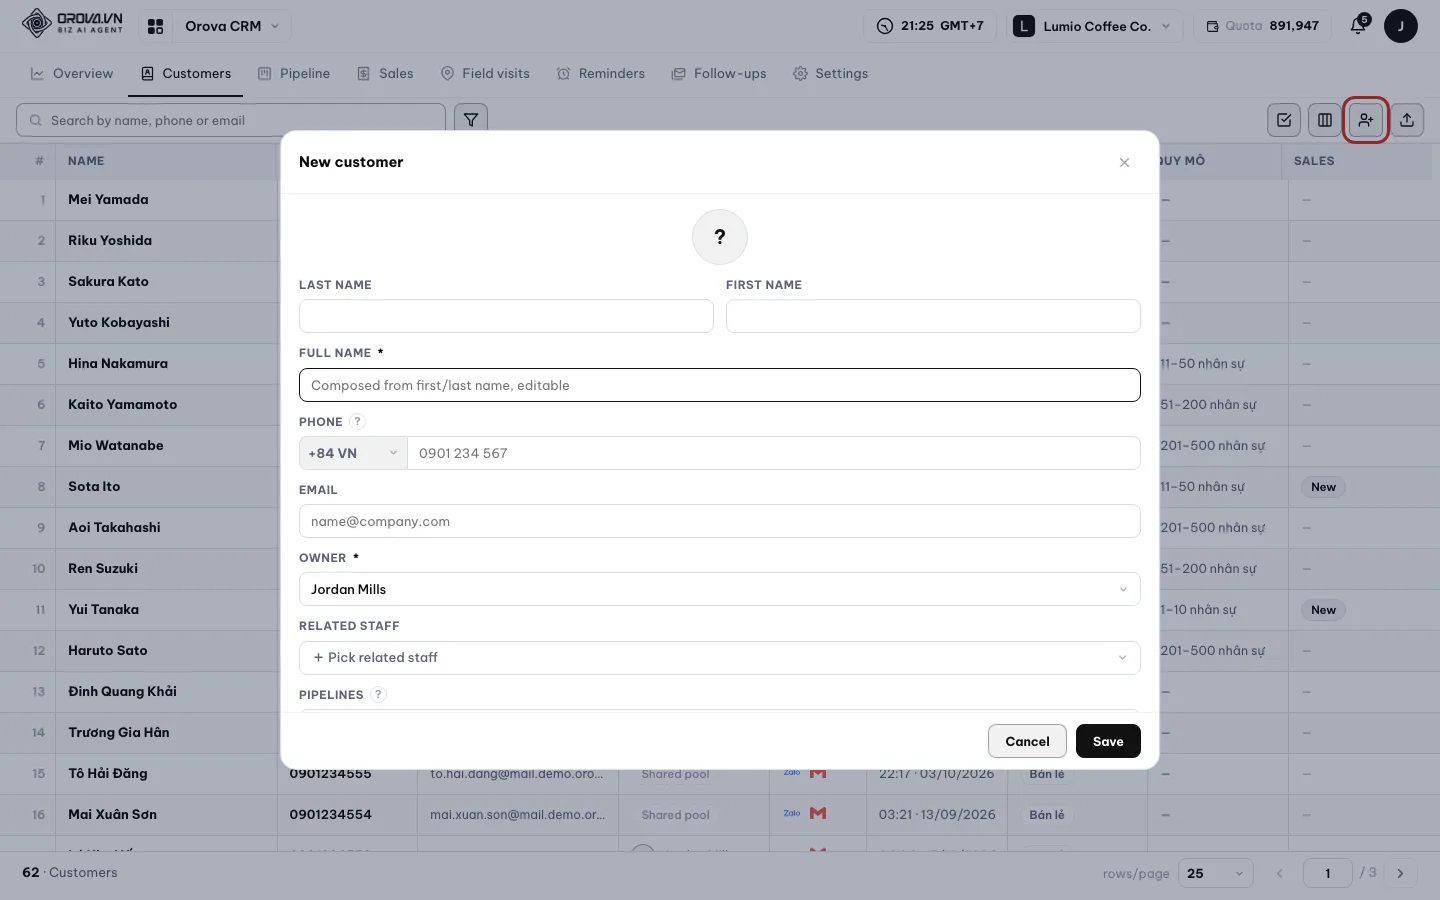The width and height of the screenshot is (1440, 900).
Task: Open the Follow-ups tab
Action: coord(719,73)
